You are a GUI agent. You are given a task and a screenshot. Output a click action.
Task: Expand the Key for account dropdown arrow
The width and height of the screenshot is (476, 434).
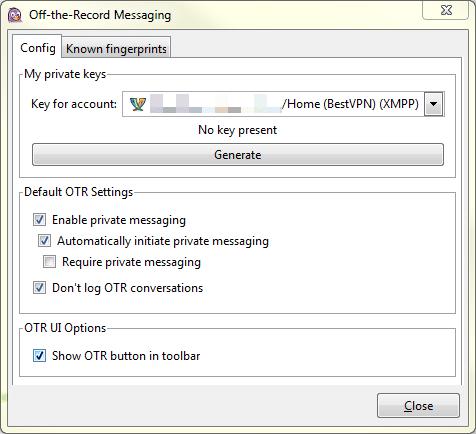(x=433, y=104)
